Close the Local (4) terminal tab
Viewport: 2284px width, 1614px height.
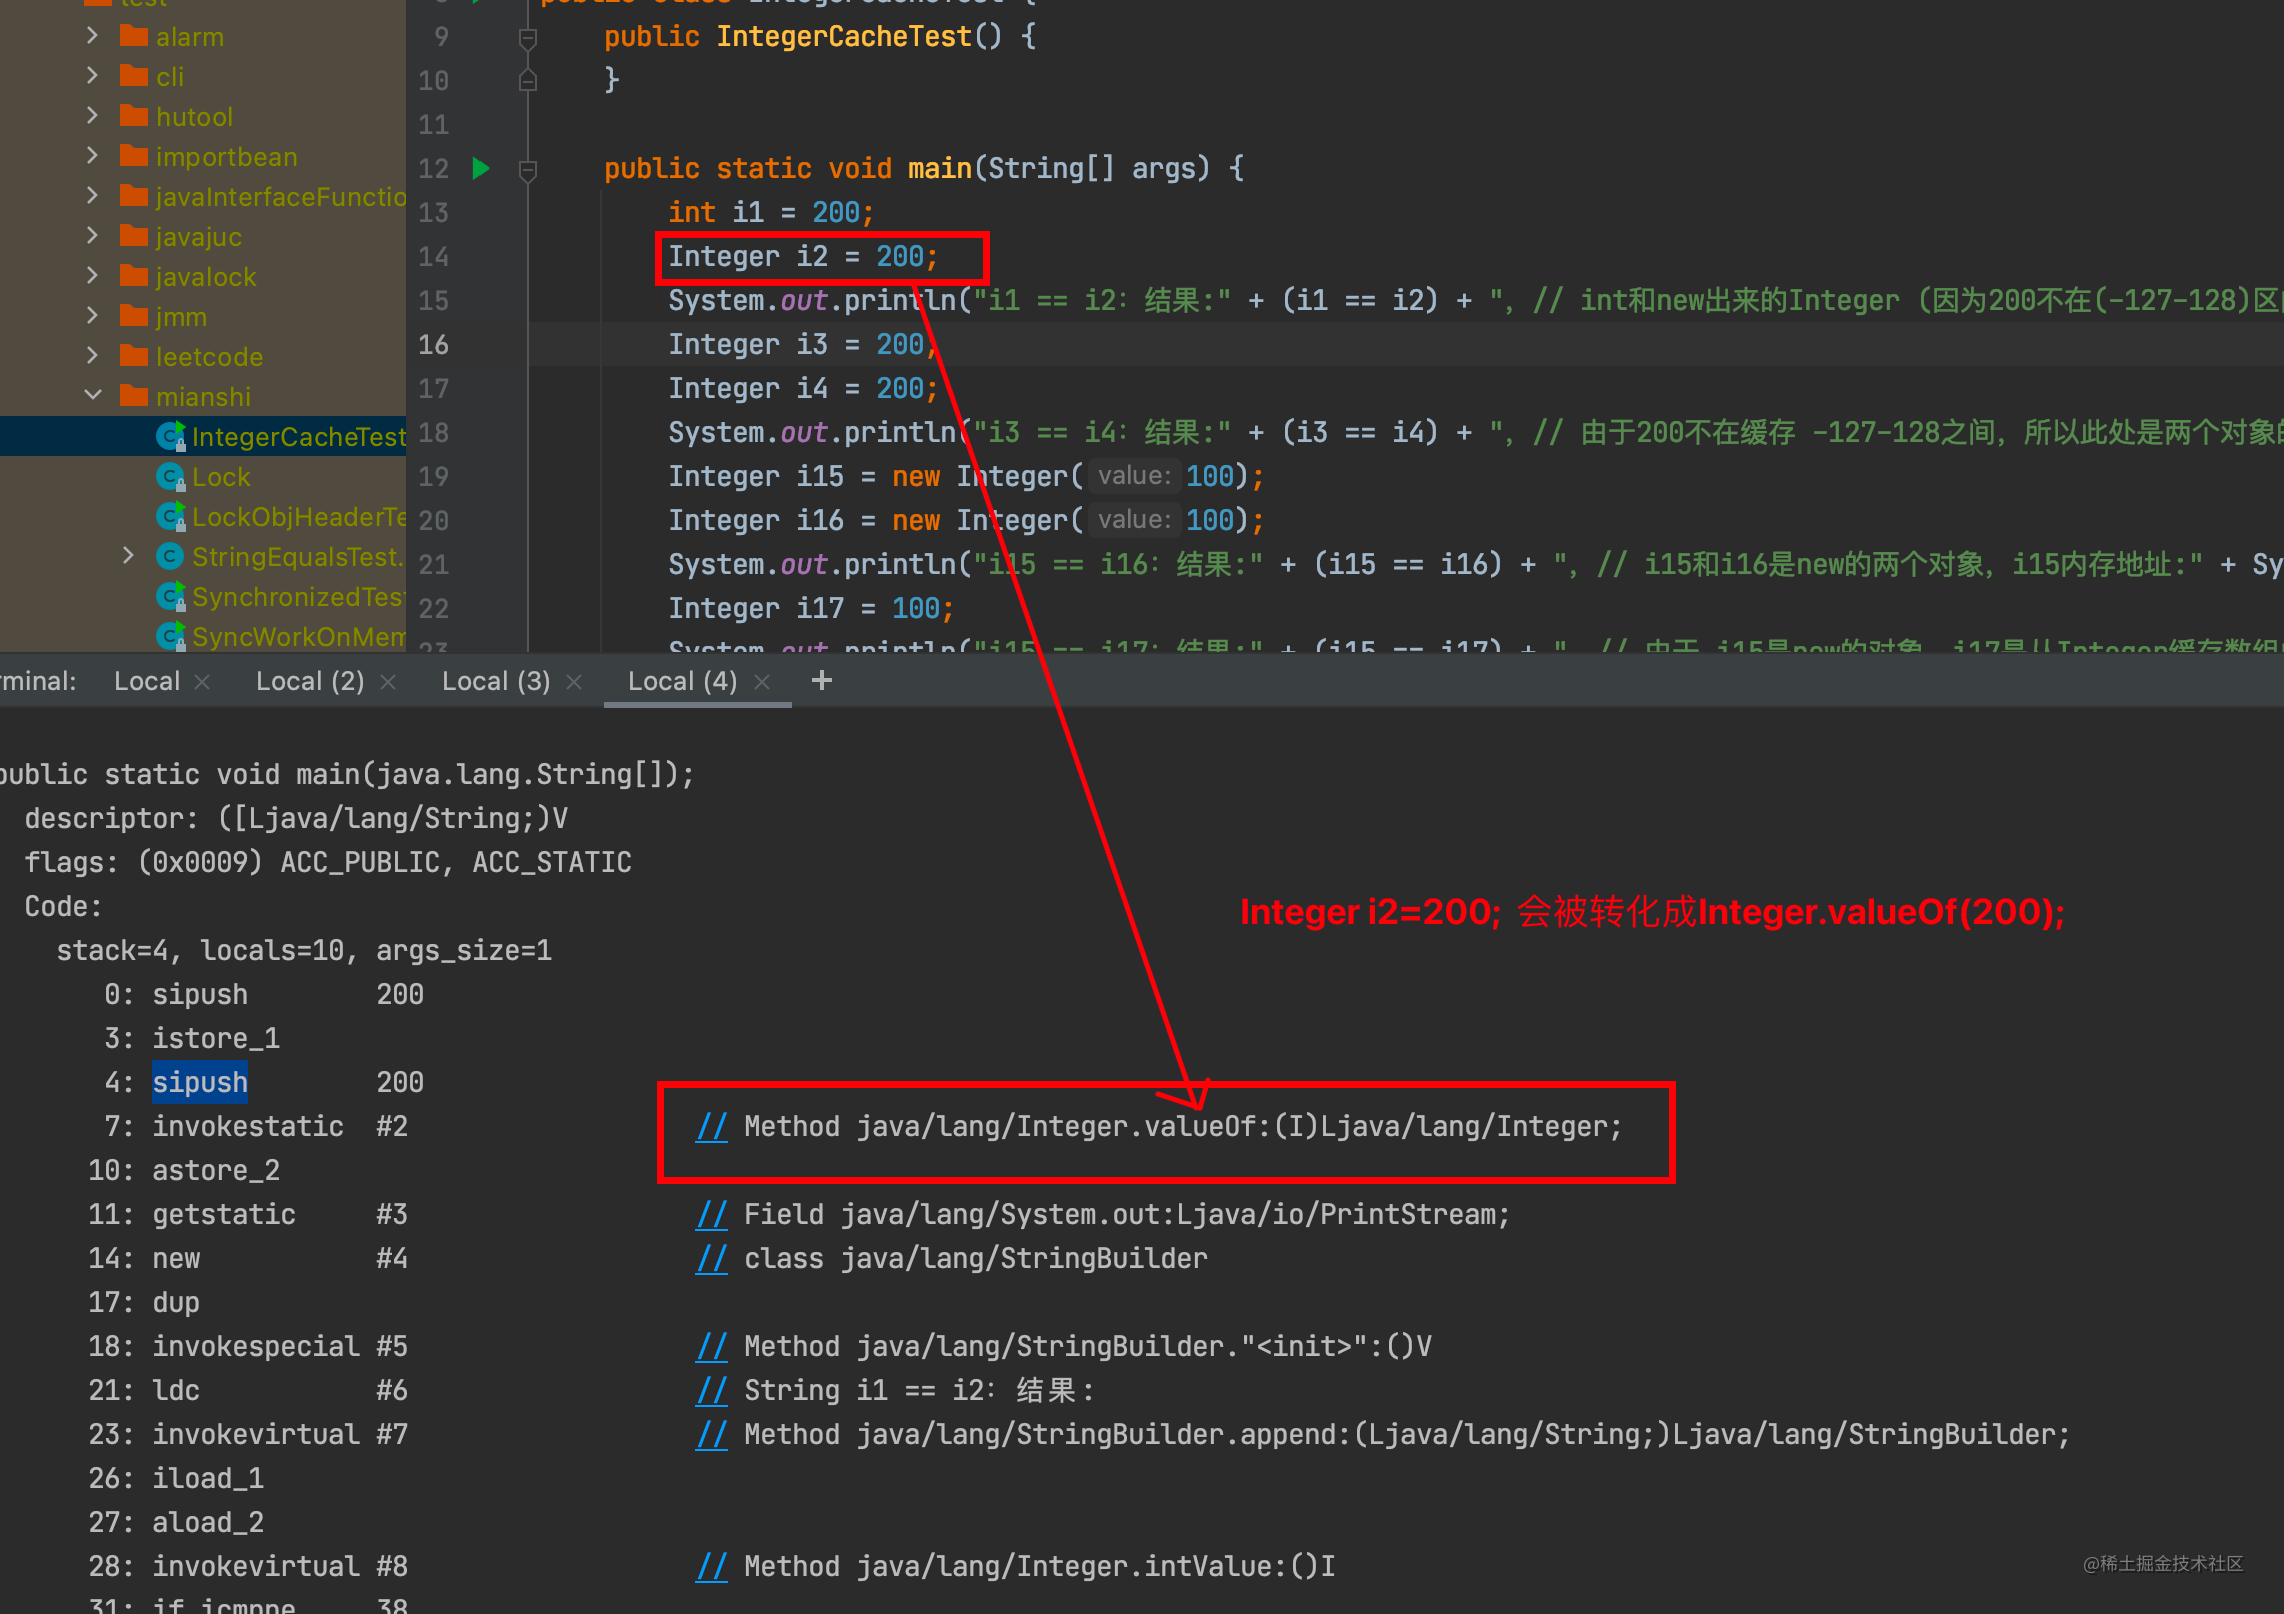click(762, 682)
